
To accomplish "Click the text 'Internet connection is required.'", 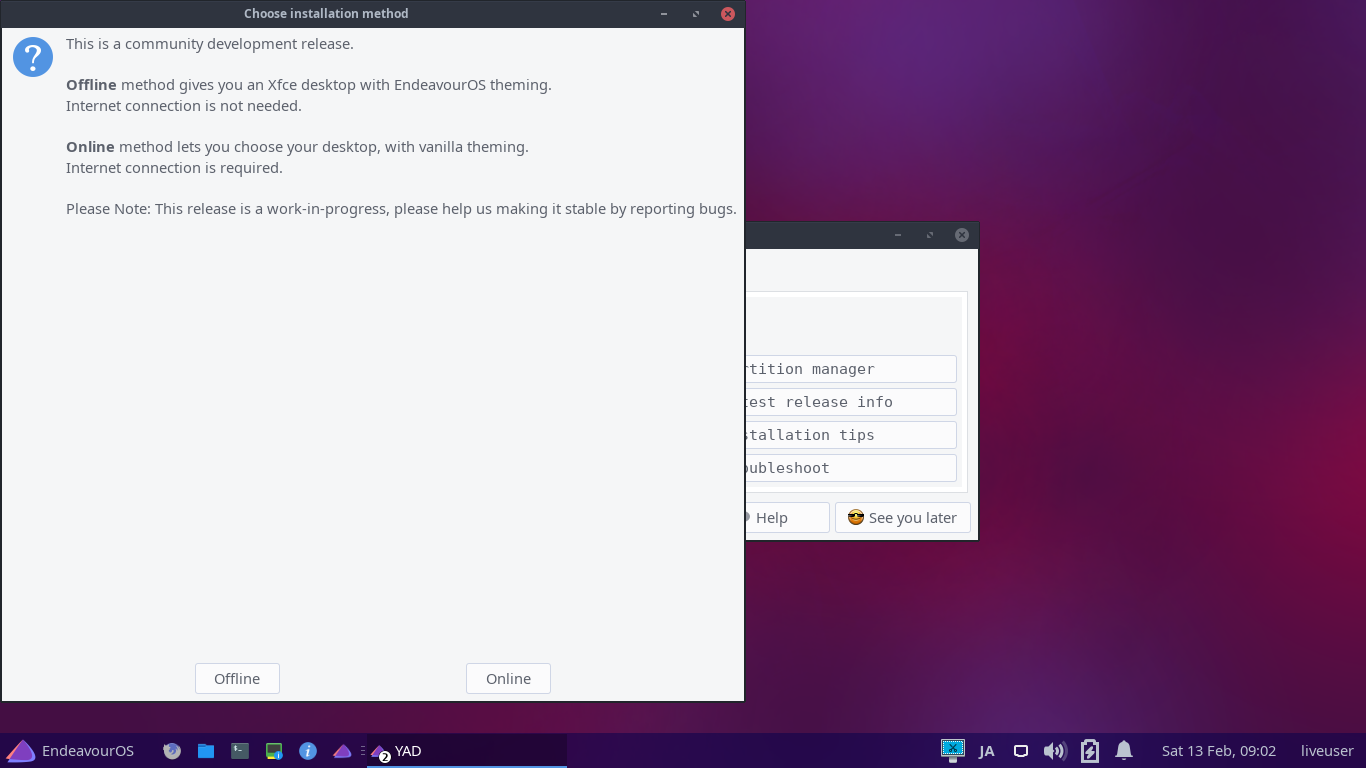I will (174, 168).
